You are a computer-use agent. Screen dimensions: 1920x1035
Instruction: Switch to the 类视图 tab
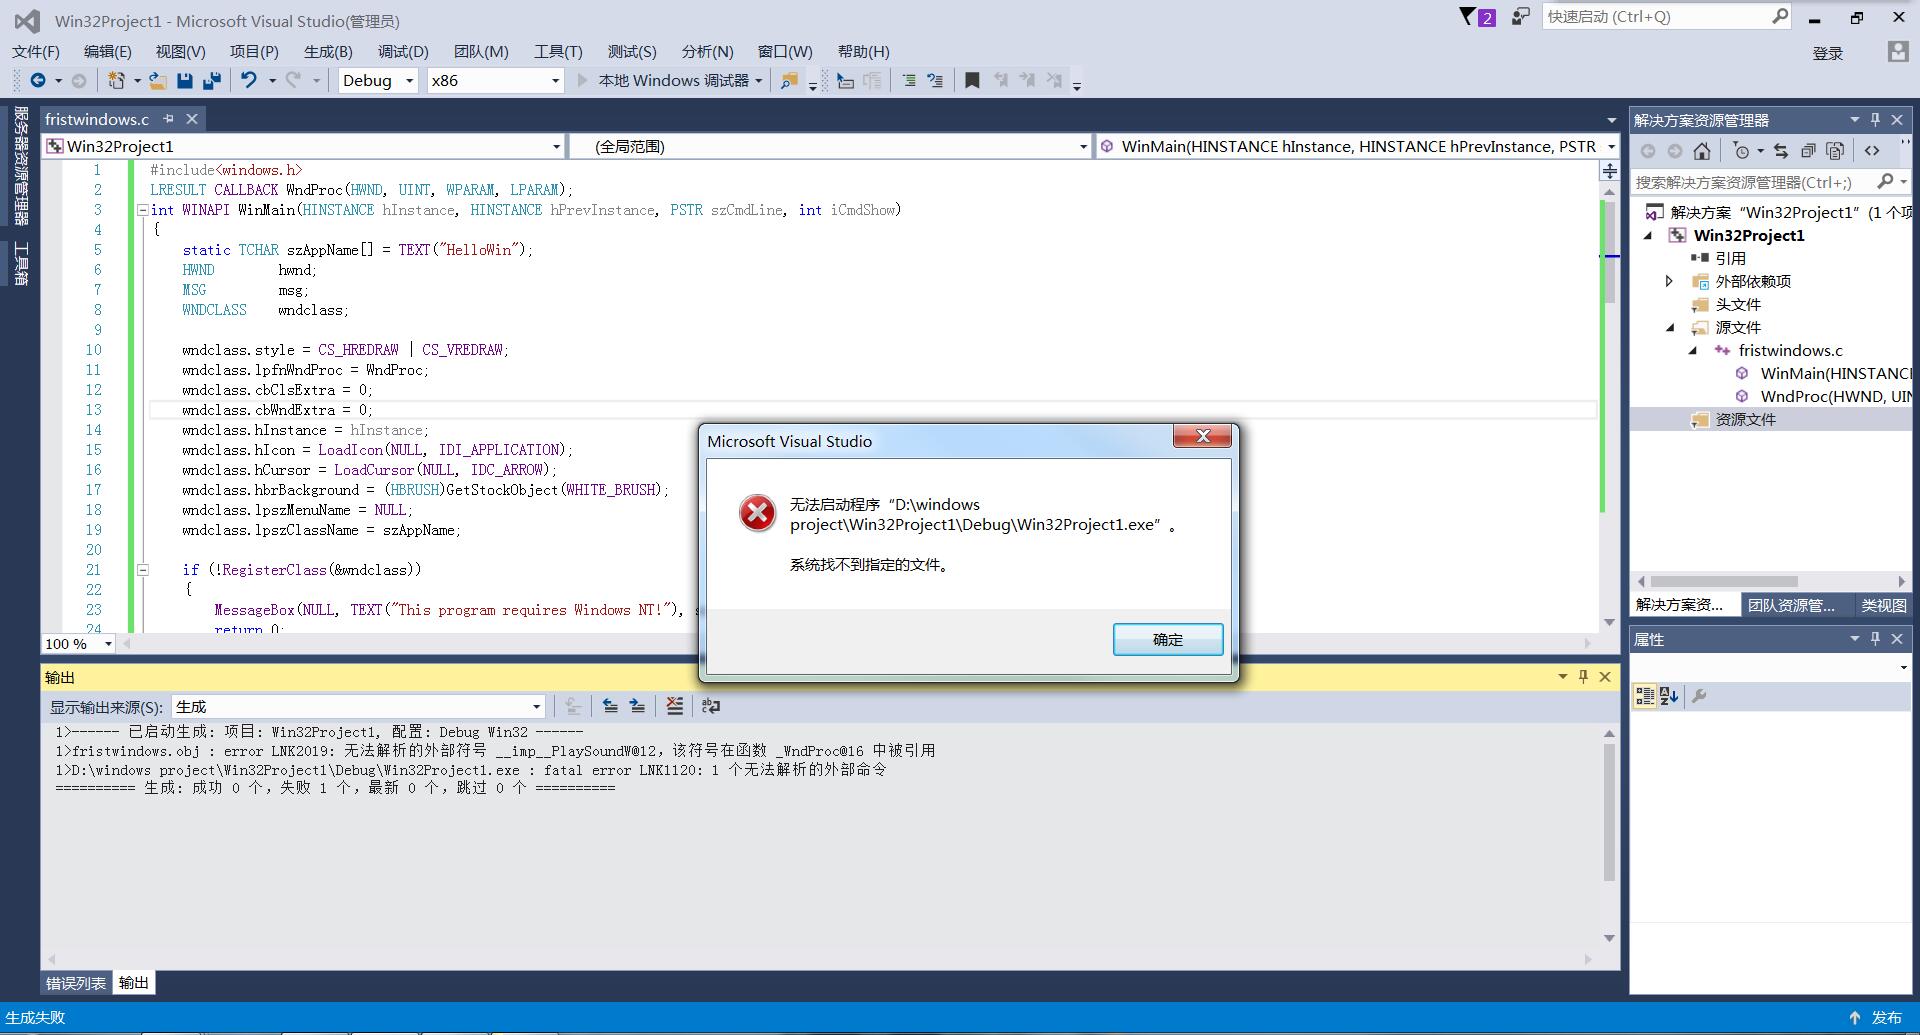(1883, 605)
